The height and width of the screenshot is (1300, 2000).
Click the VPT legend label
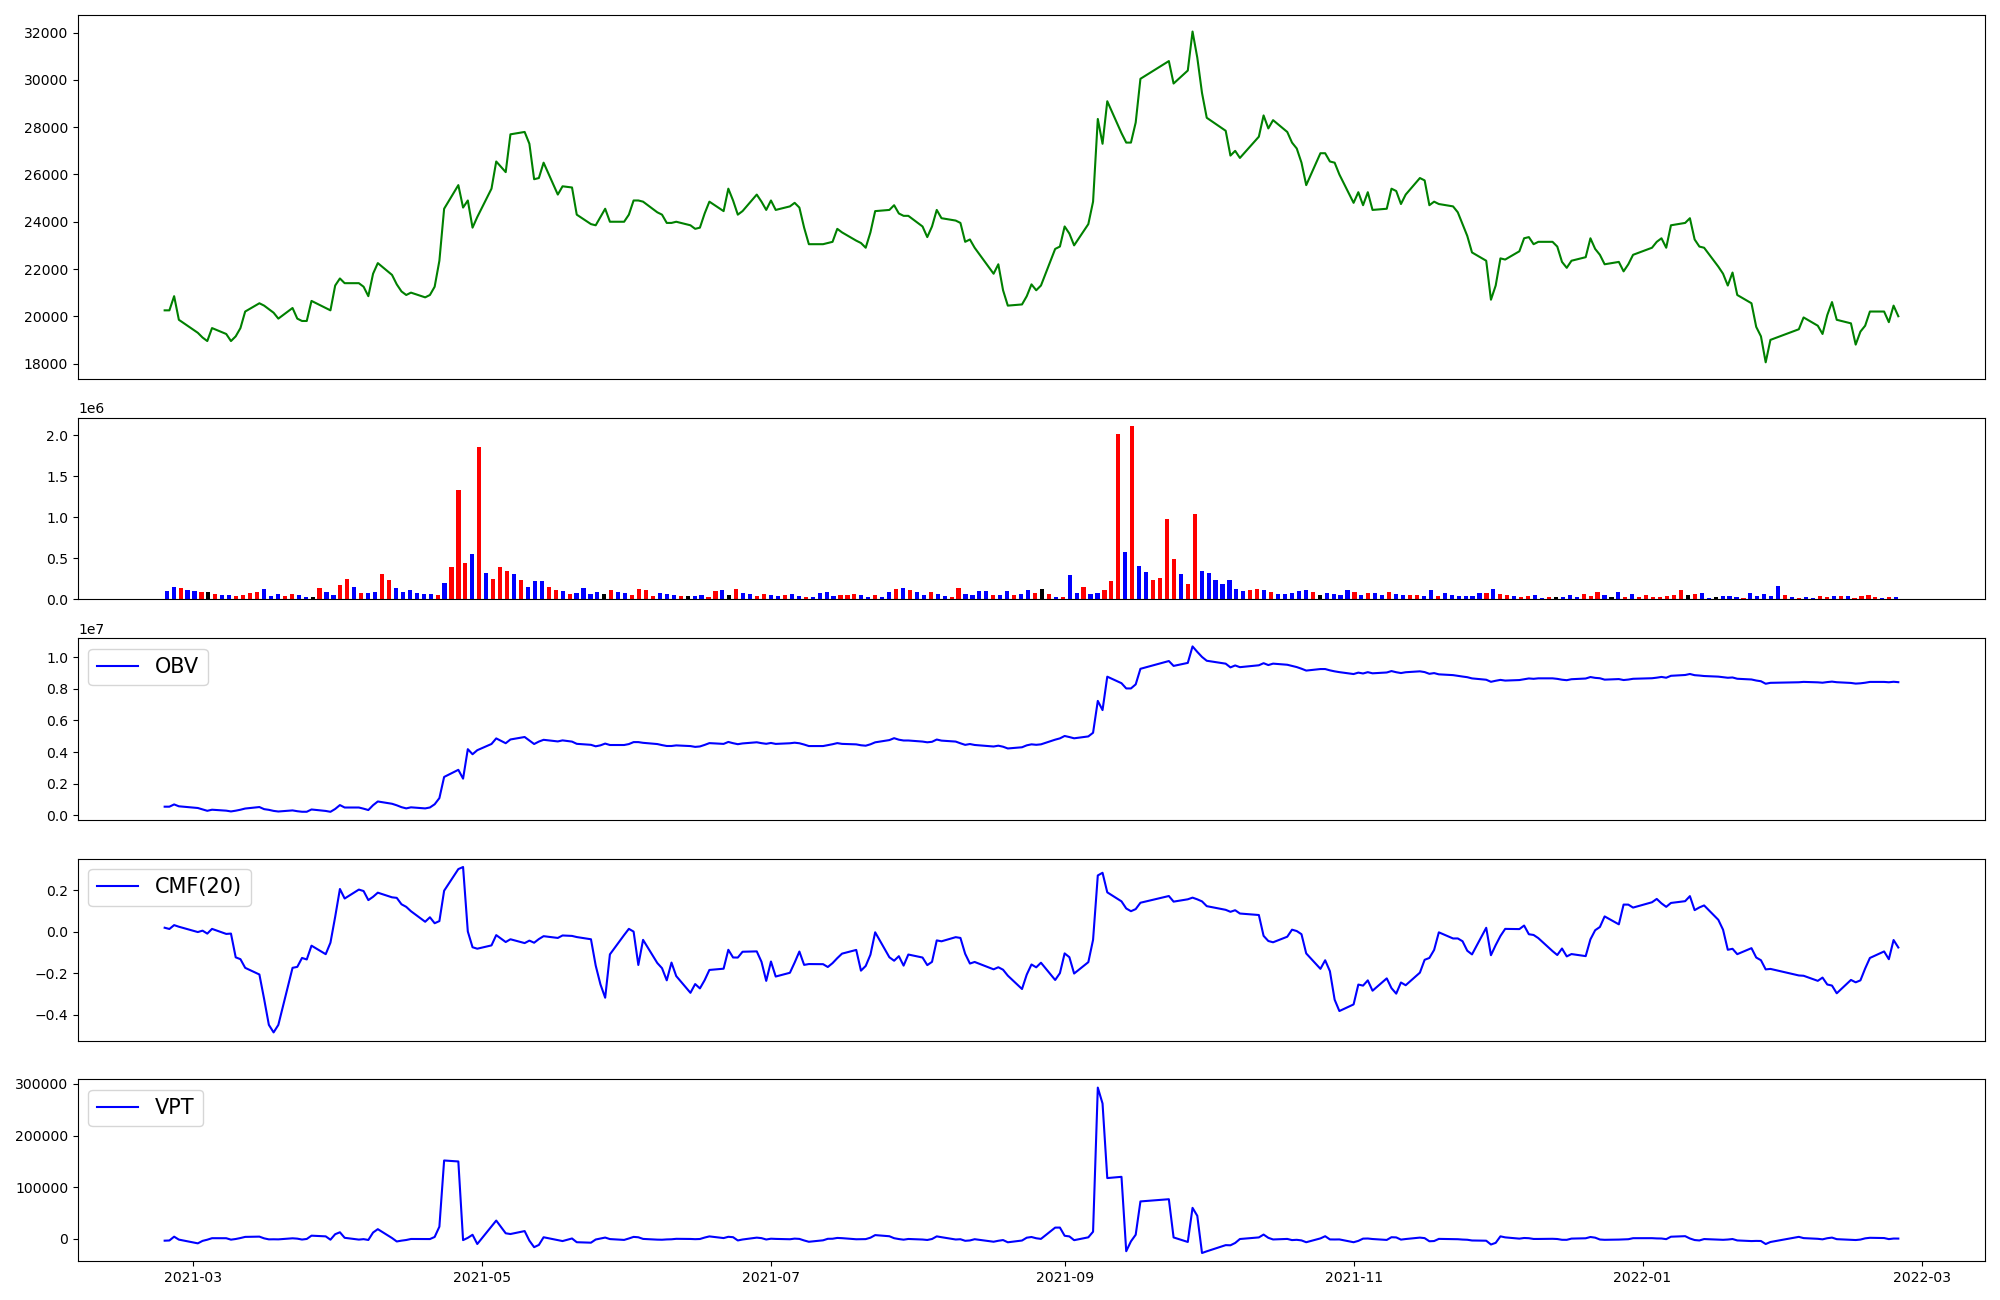[174, 1107]
